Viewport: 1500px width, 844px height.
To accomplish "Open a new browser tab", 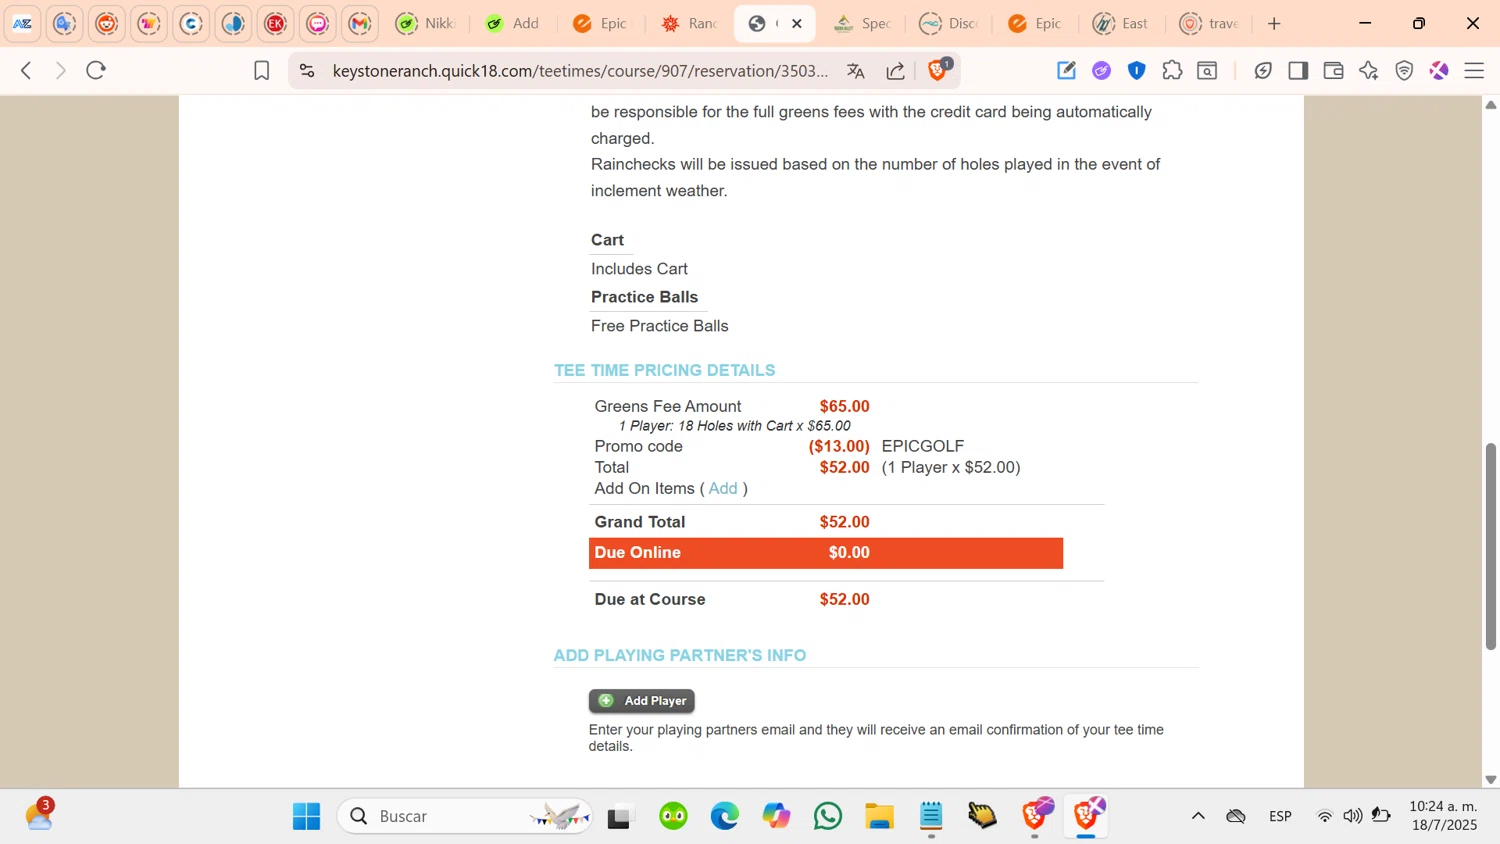I will tap(1274, 23).
